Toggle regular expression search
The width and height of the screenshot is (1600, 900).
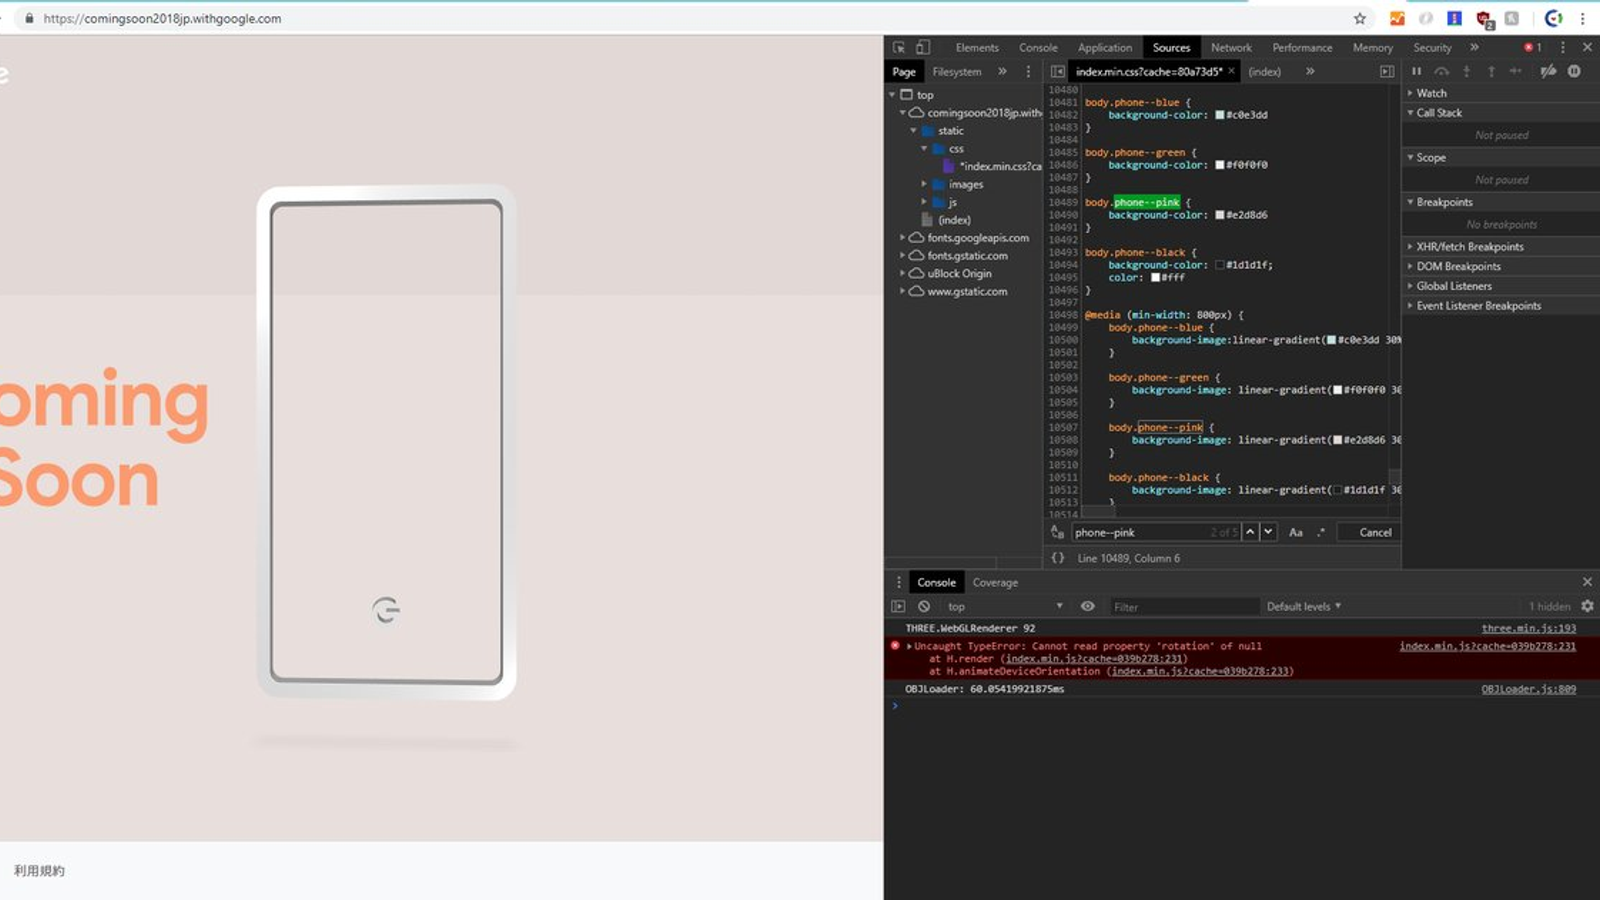click(1321, 532)
